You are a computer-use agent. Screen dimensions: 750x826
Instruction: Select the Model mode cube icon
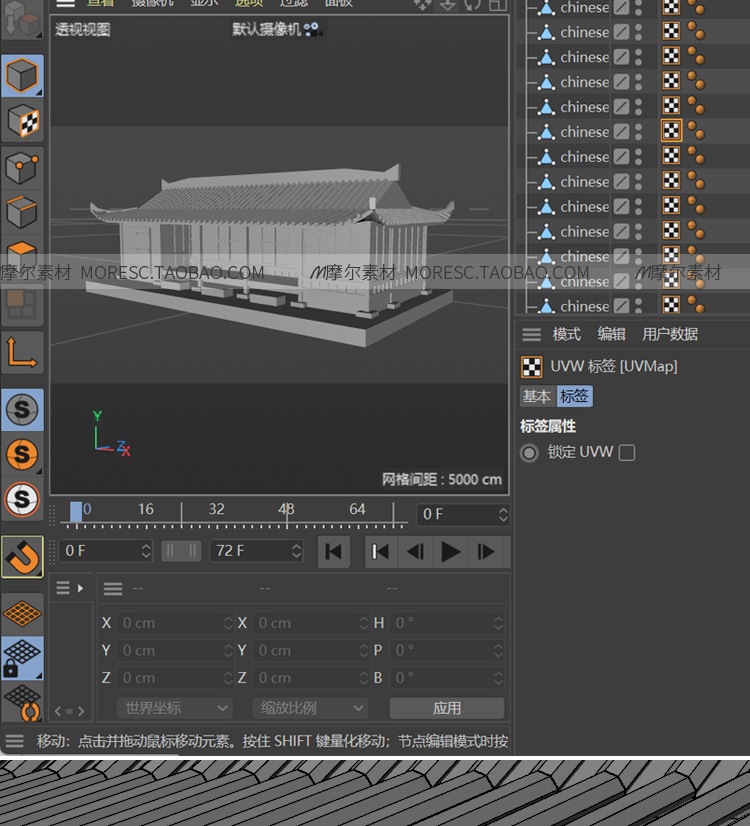pyautogui.click(x=22, y=76)
